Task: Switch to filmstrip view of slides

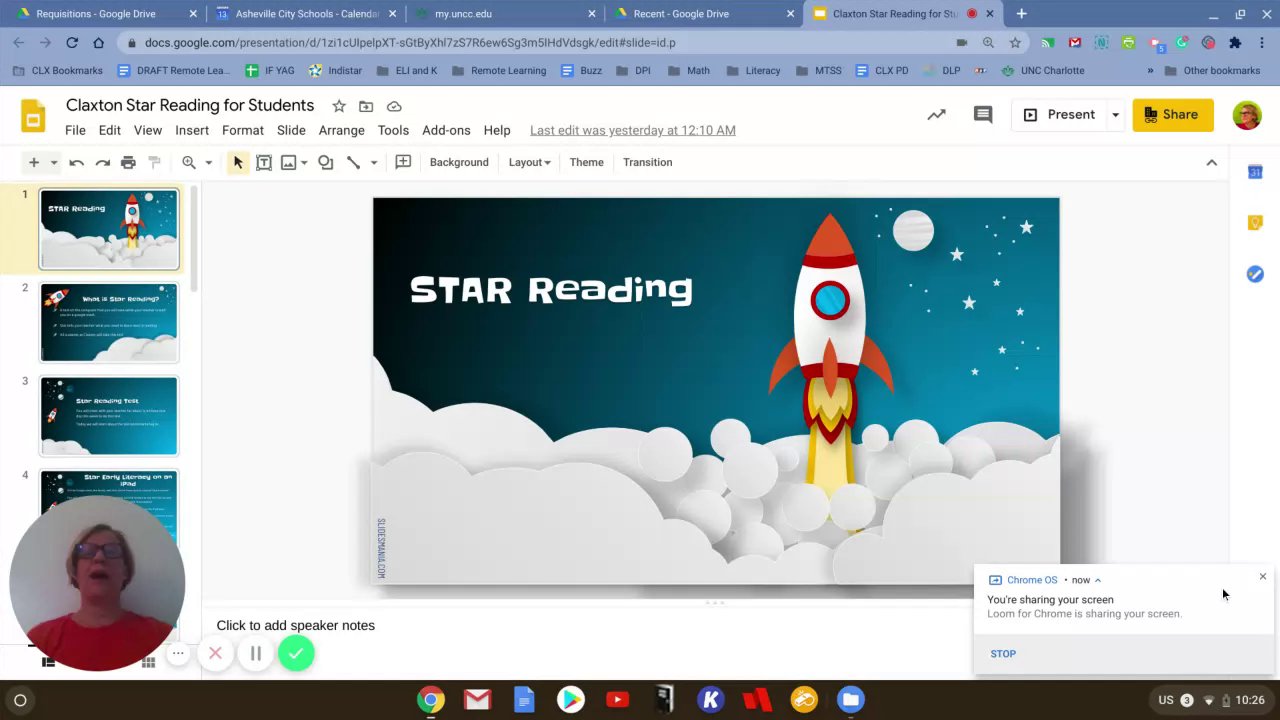Action: pos(47,660)
